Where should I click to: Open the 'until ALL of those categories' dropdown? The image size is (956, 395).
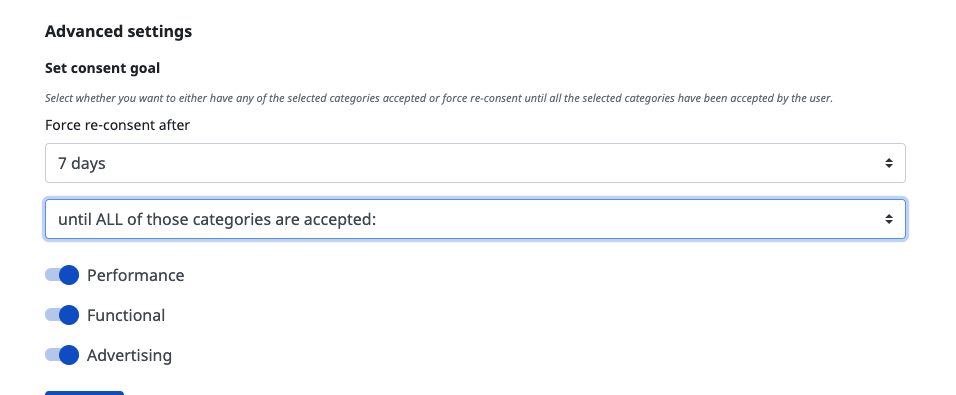coord(475,219)
